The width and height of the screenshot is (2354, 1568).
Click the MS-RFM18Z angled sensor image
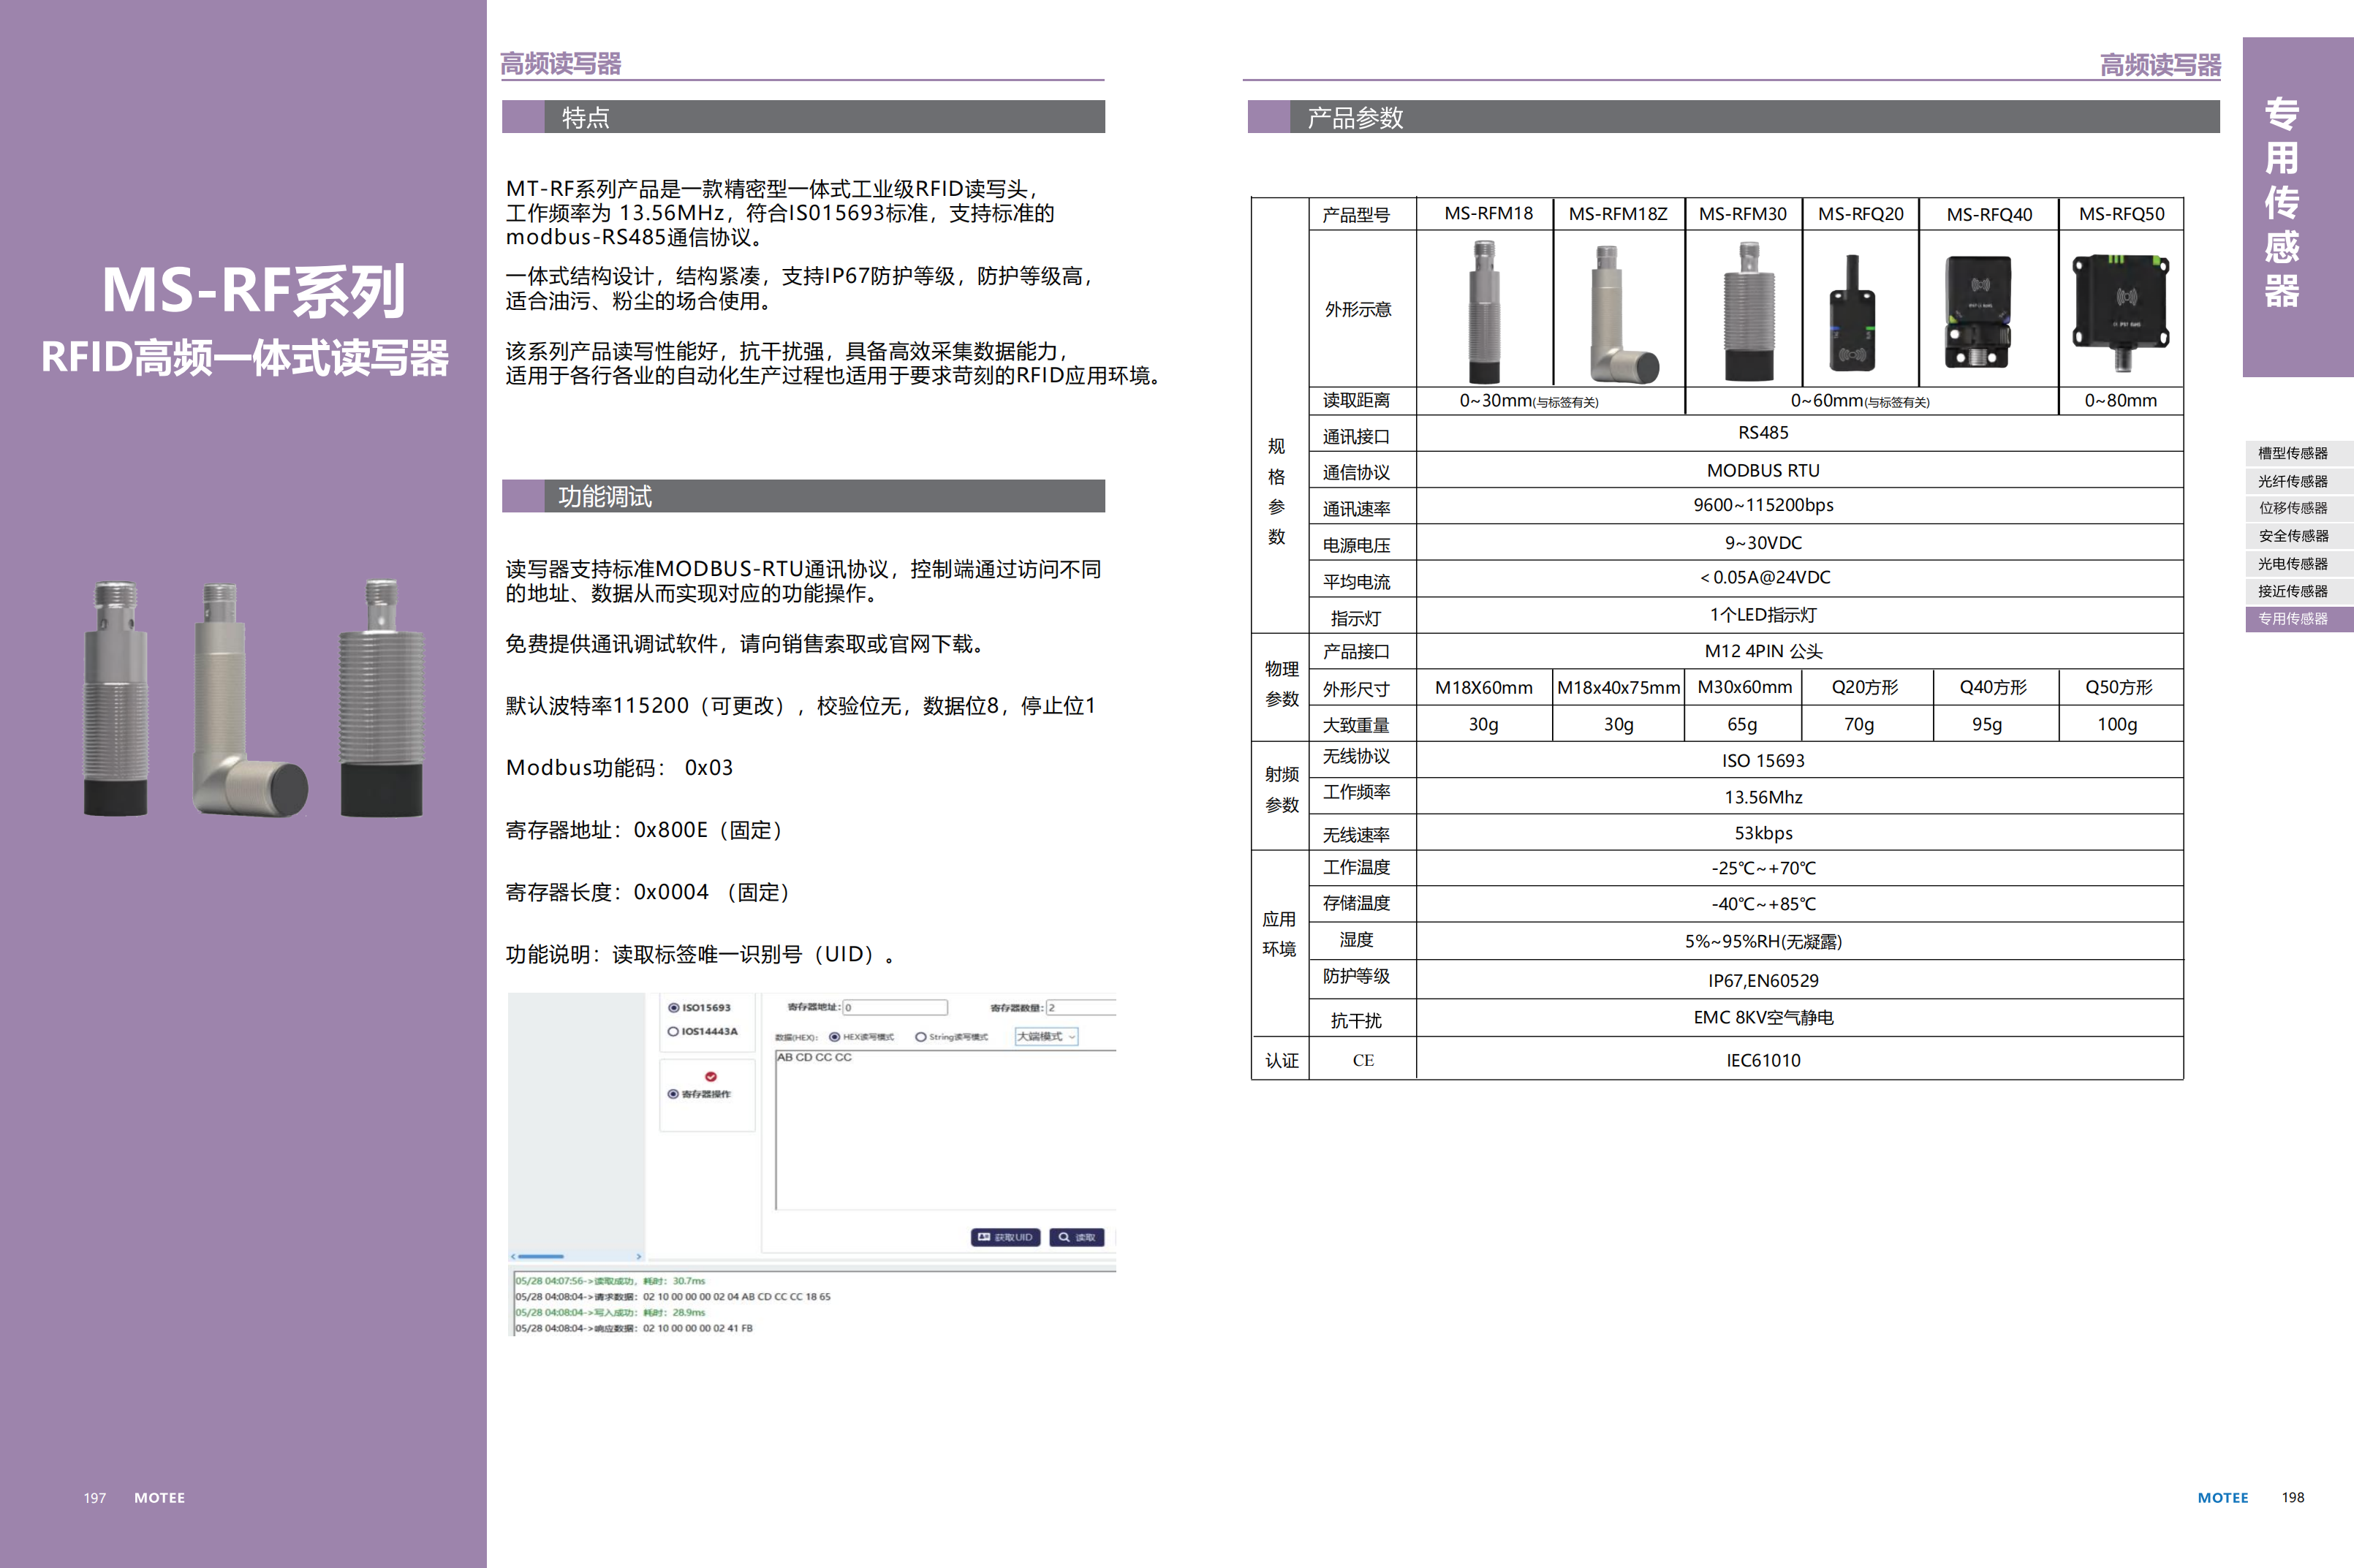(x=1624, y=315)
